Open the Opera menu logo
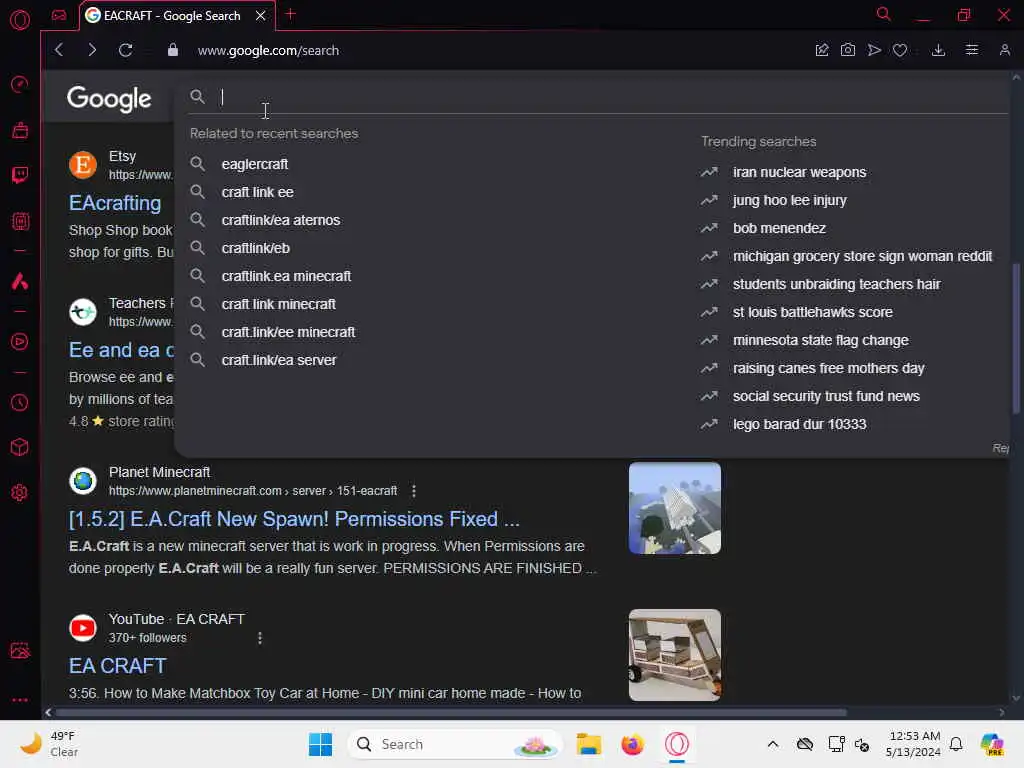The height and width of the screenshot is (768, 1024). (x=20, y=20)
